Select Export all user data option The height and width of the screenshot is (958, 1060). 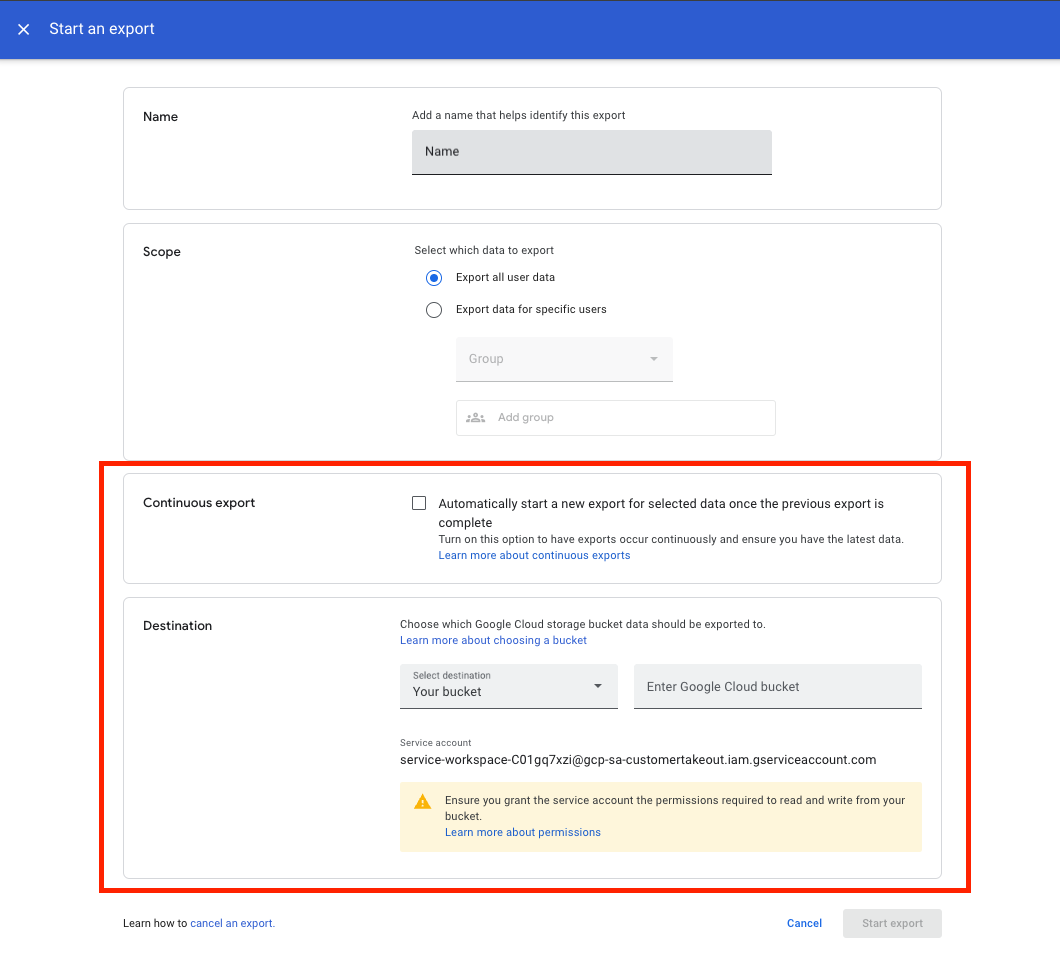(434, 278)
